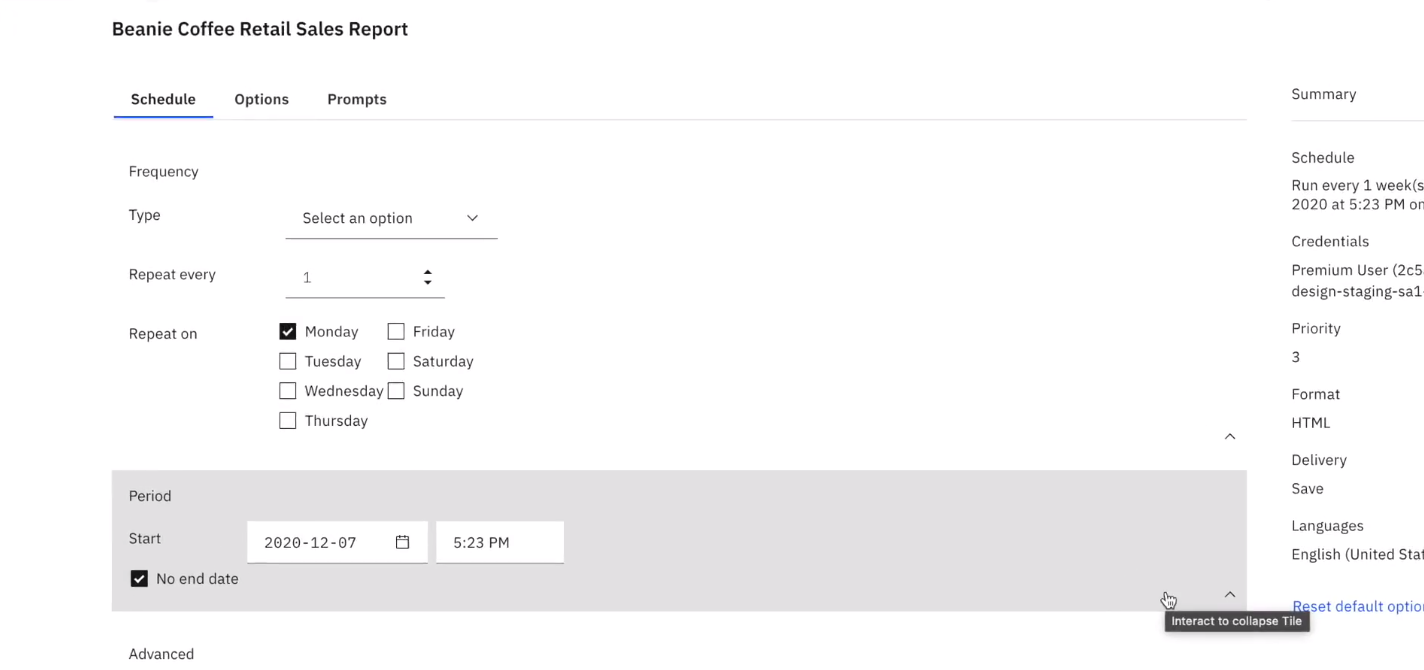Image resolution: width=1424 pixels, height=670 pixels.
Task: Select the Schedule tab
Action: (163, 99)
